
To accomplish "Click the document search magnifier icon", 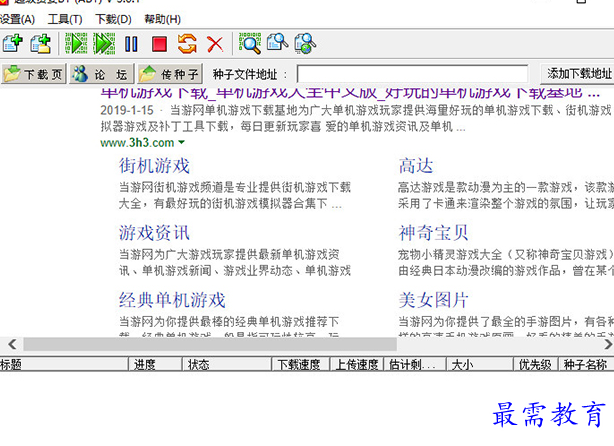I will tap(278, 43).
